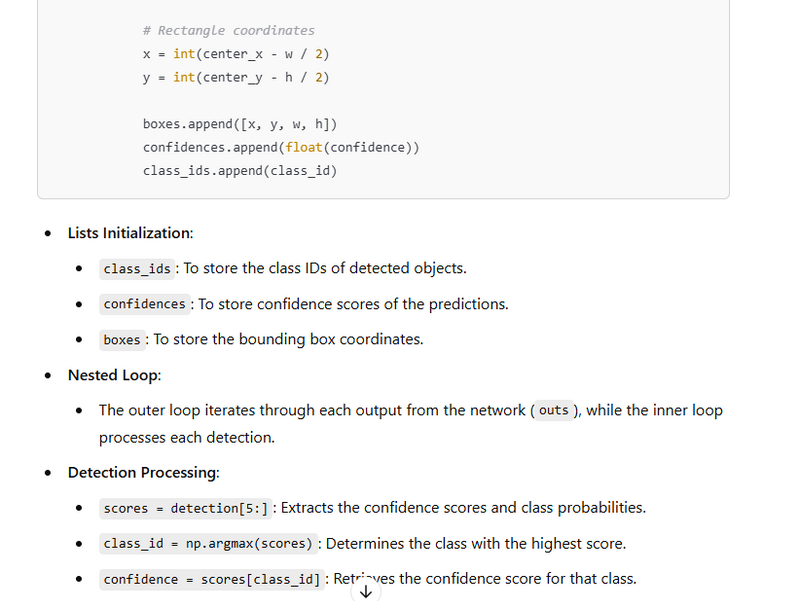This screenshot has width=800, height=601.
Task: Click the boxes.append code line
Action: 240,124
